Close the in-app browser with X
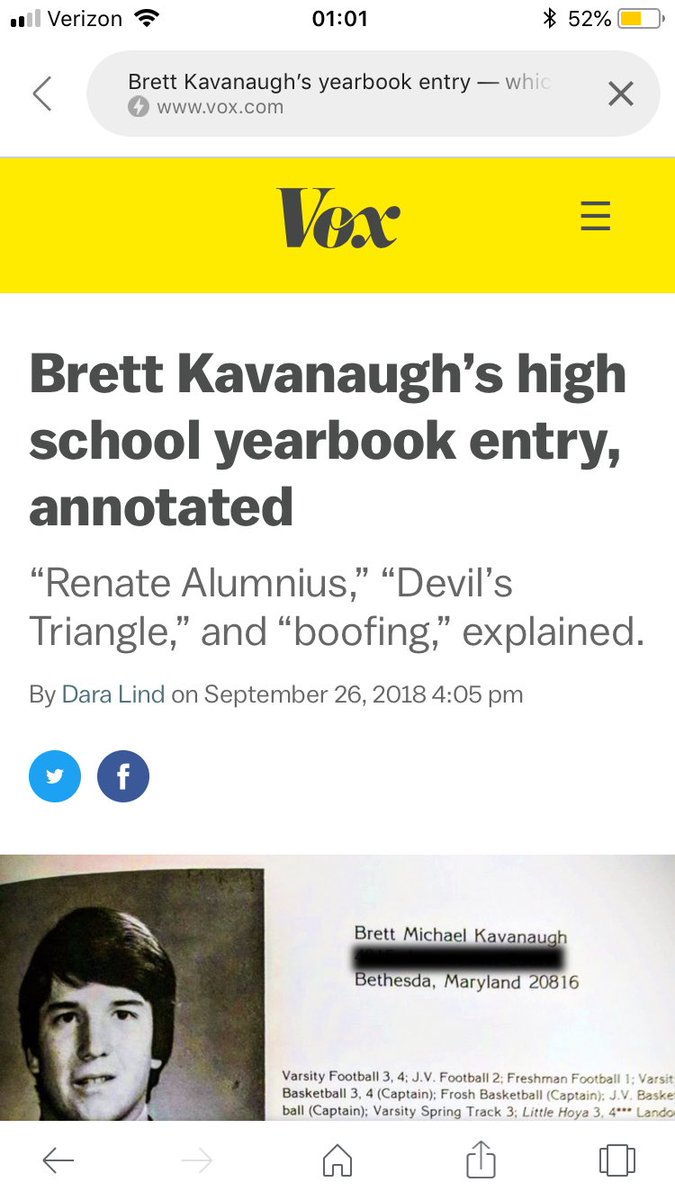 [621, 94]
